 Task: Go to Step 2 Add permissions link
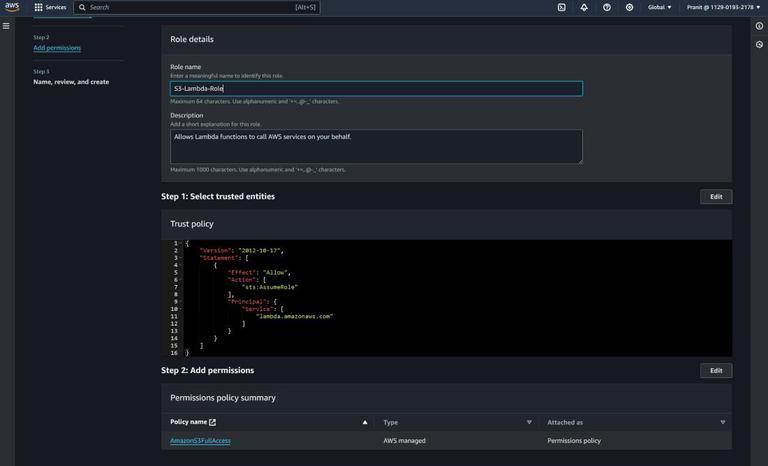coord(57,48)
